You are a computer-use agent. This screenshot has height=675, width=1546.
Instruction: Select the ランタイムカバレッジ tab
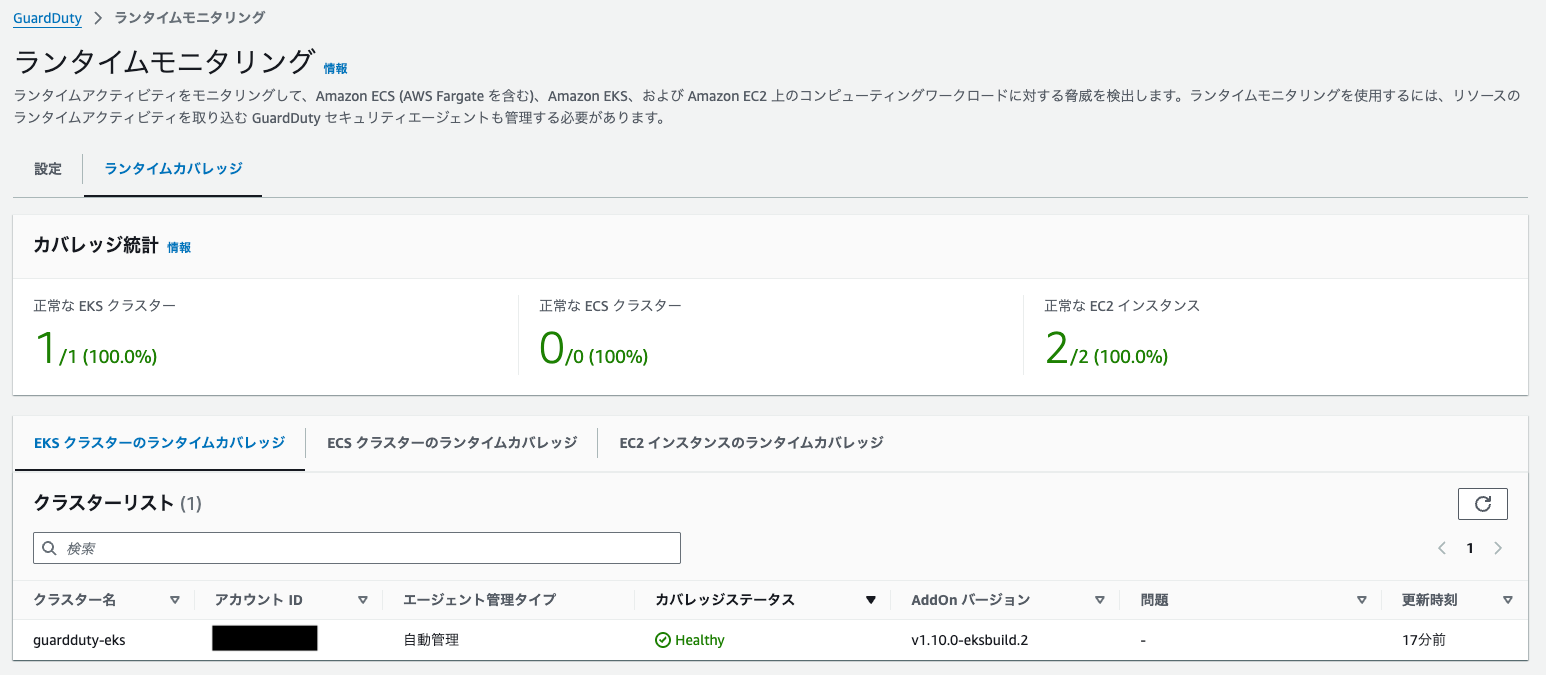coord(173,169)
